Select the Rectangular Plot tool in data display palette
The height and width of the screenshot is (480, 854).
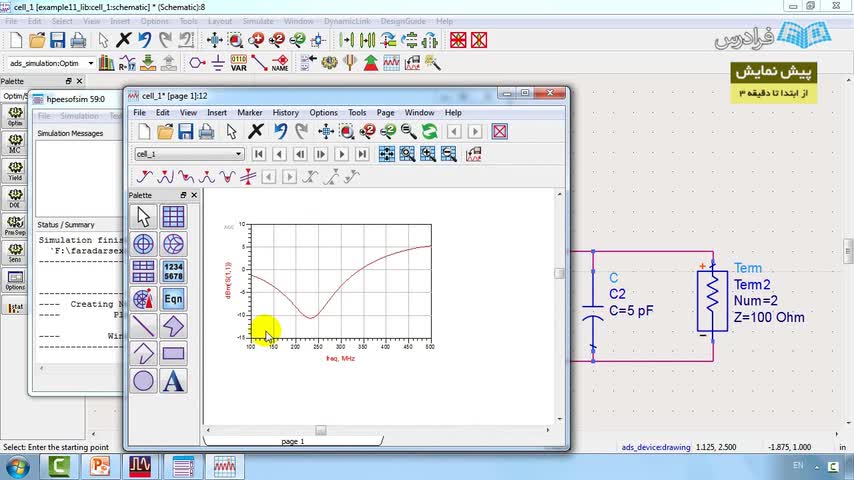tap(173, 217)
